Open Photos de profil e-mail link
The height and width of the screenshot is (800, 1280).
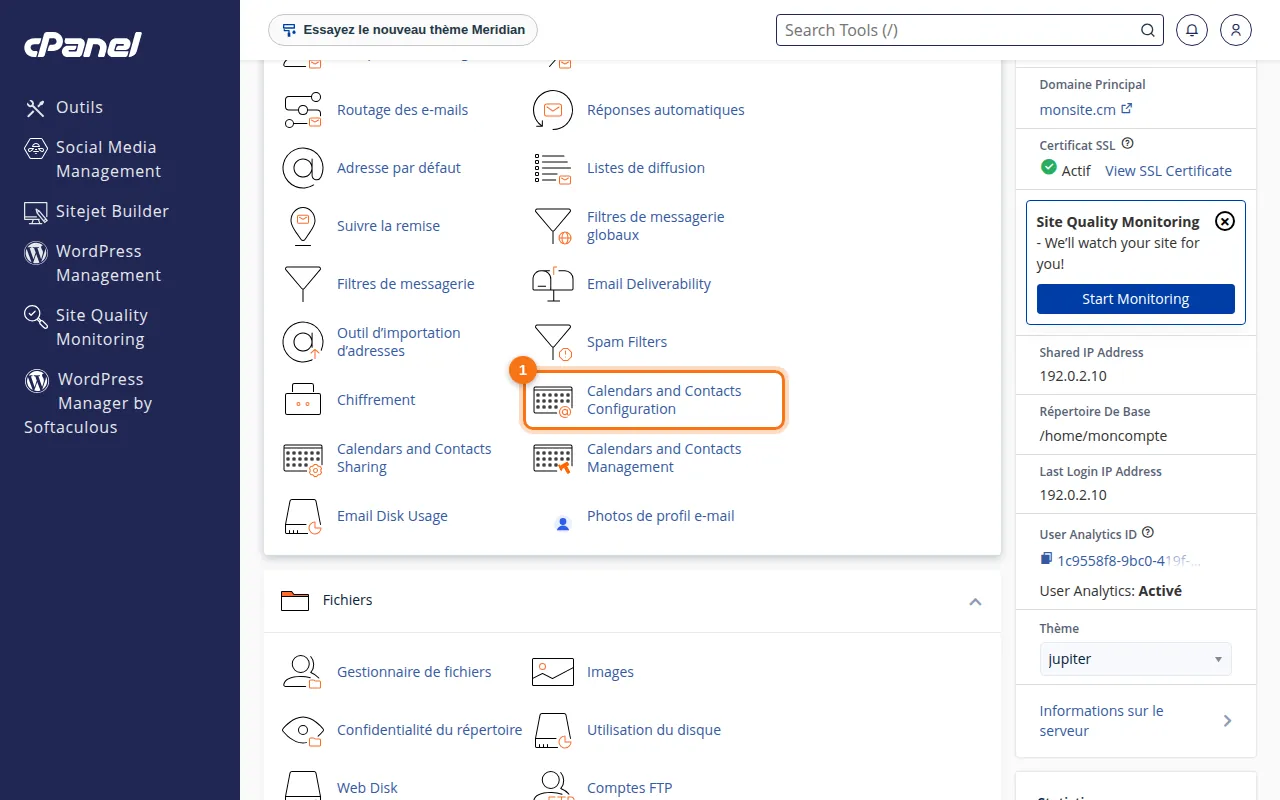tap(661, 516)
